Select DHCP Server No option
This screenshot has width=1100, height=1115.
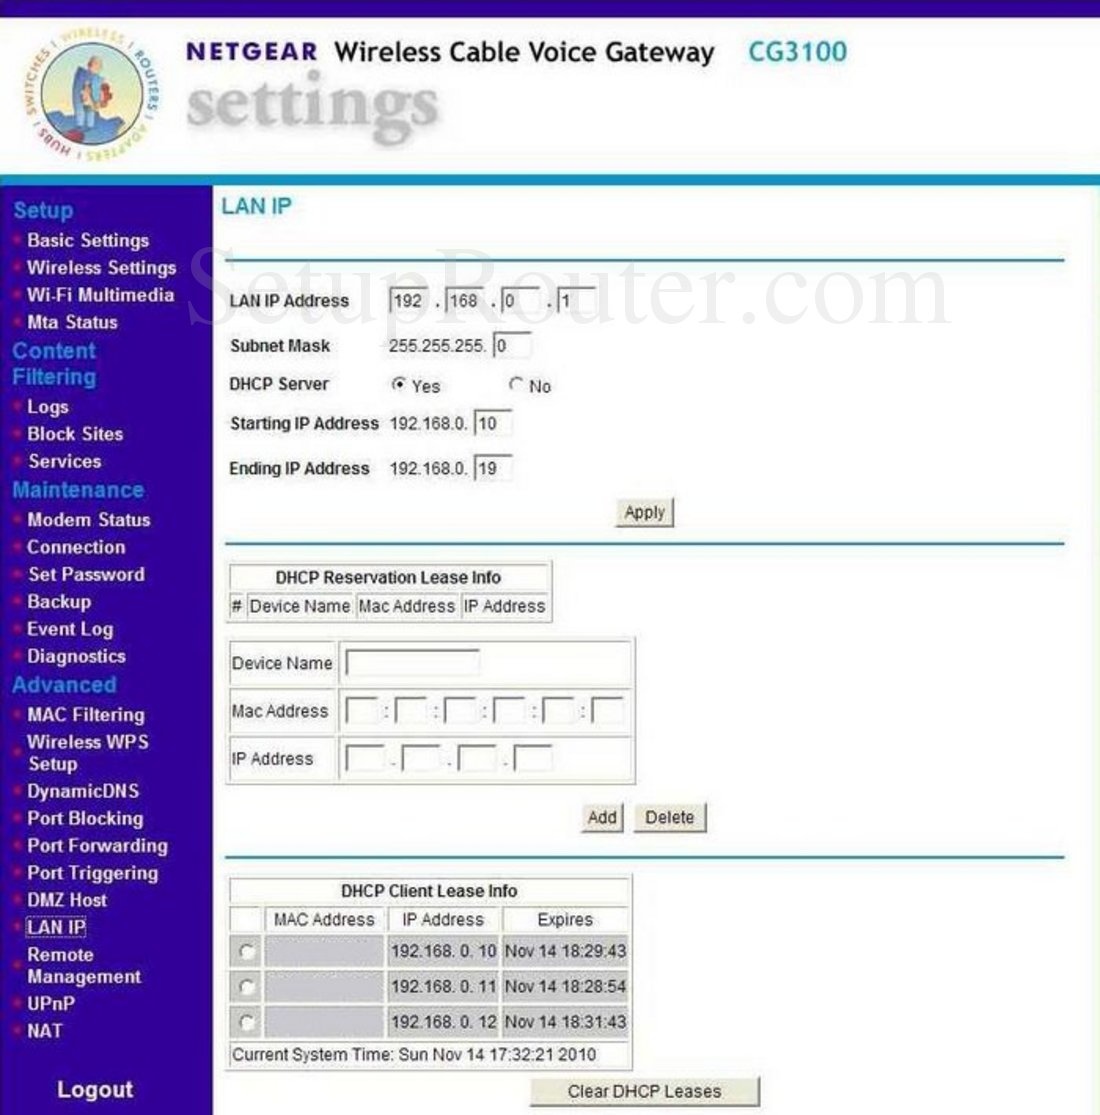[x=516, y=385]
